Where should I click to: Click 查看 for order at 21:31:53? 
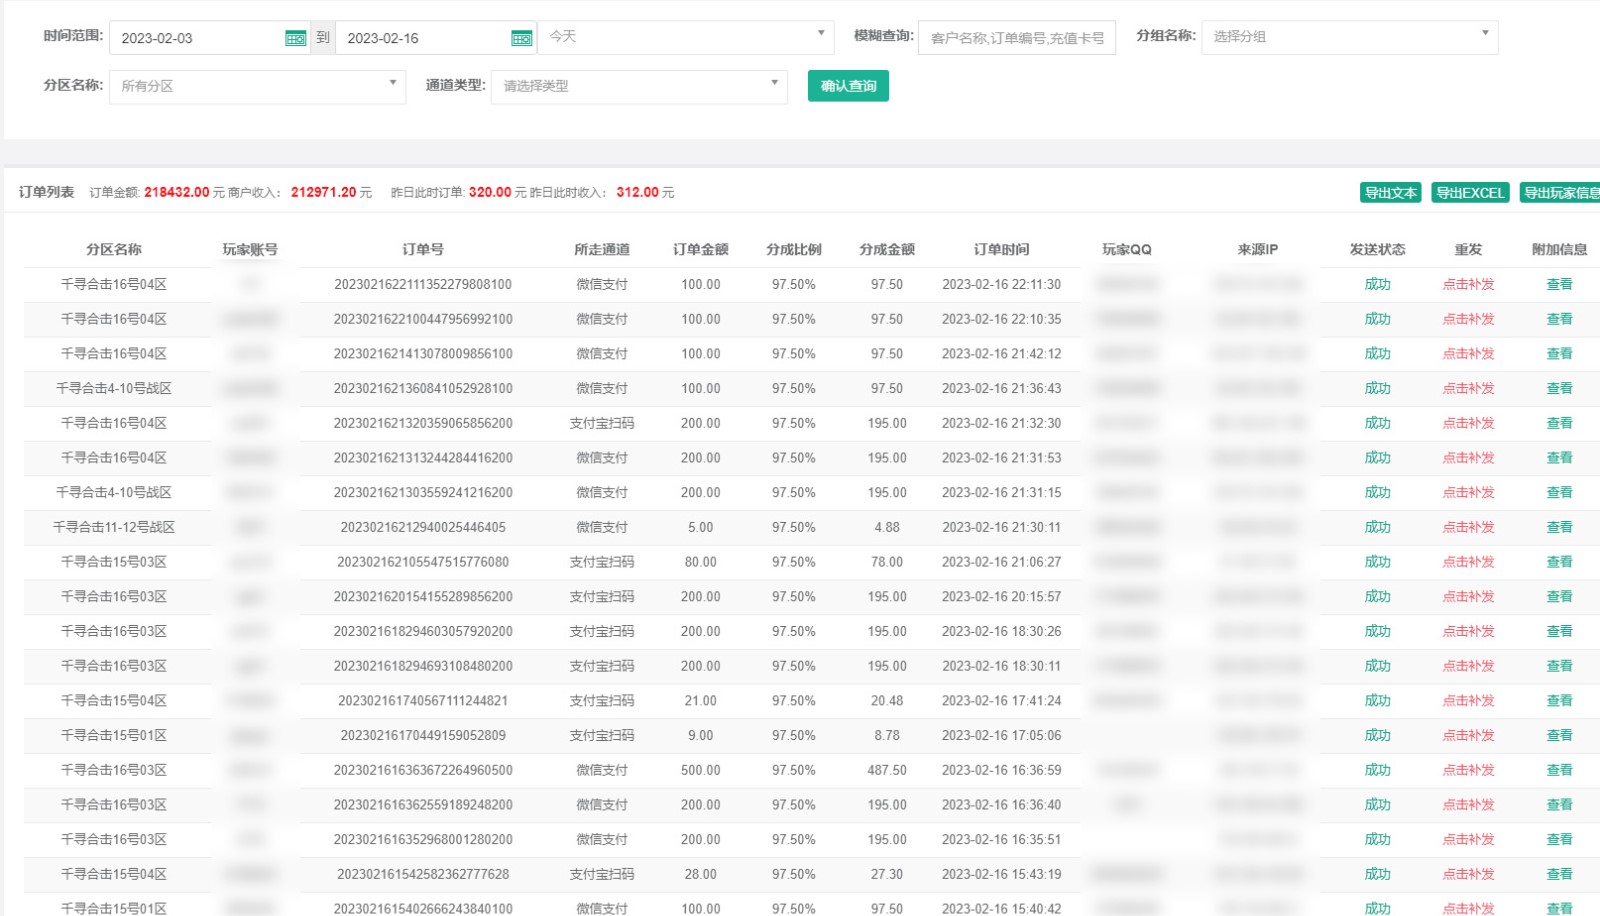[x=1559, y=458]
